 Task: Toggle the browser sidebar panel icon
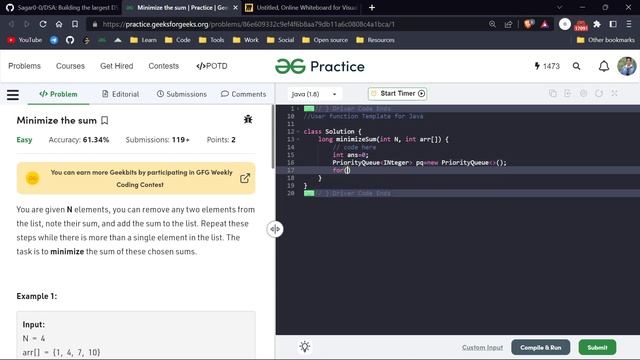(613, 24)
